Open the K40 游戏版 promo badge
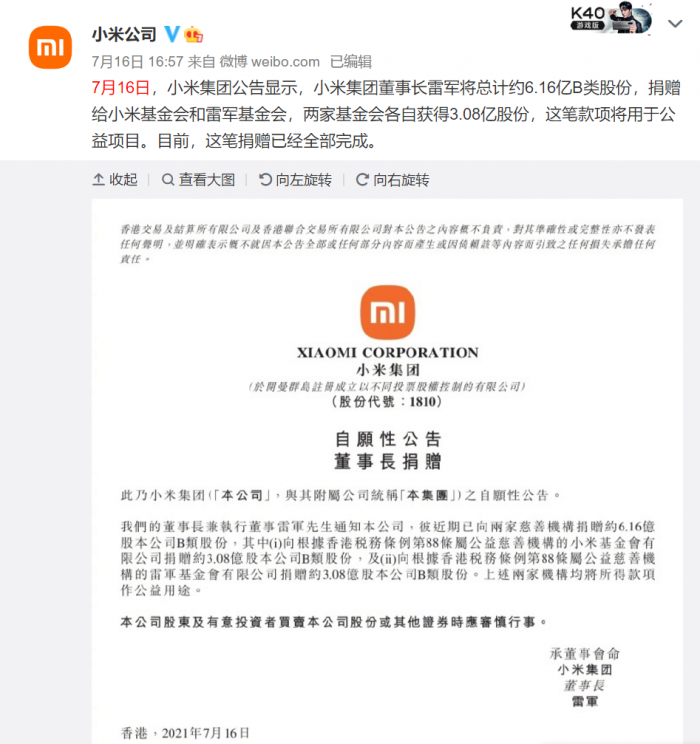 click(611, 19)
